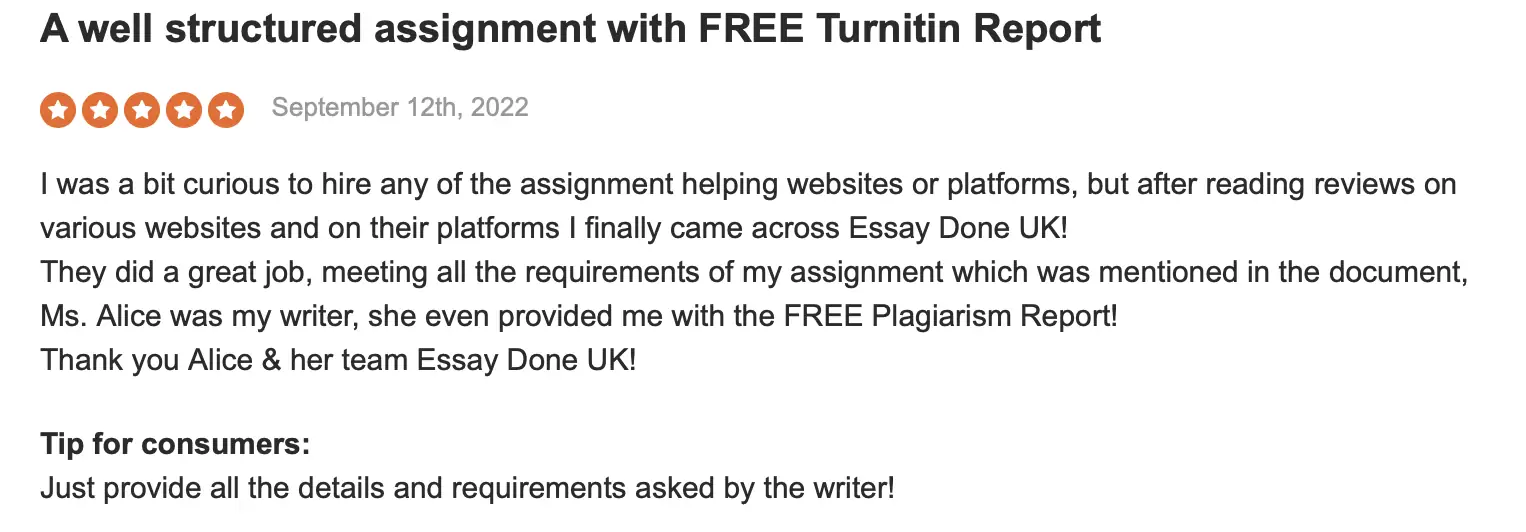Click the tip line about details and requirements
The width and height of the screenshot is (1526, 532).
point(467,489)
